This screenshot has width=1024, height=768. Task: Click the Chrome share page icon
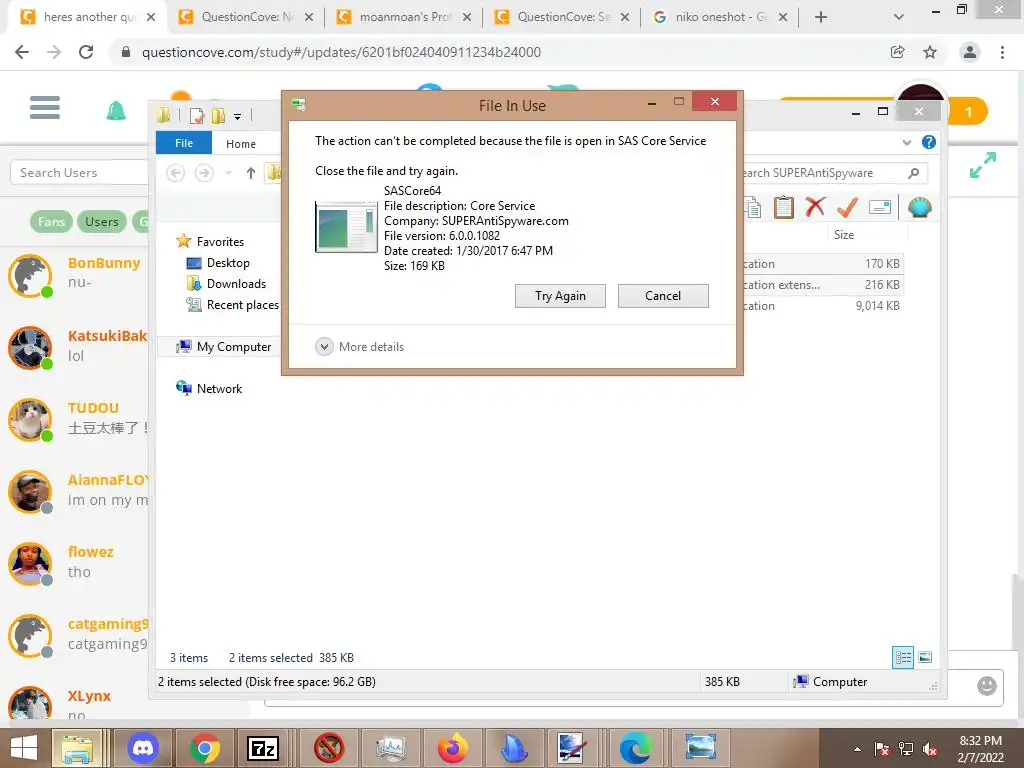pos(898,52)
